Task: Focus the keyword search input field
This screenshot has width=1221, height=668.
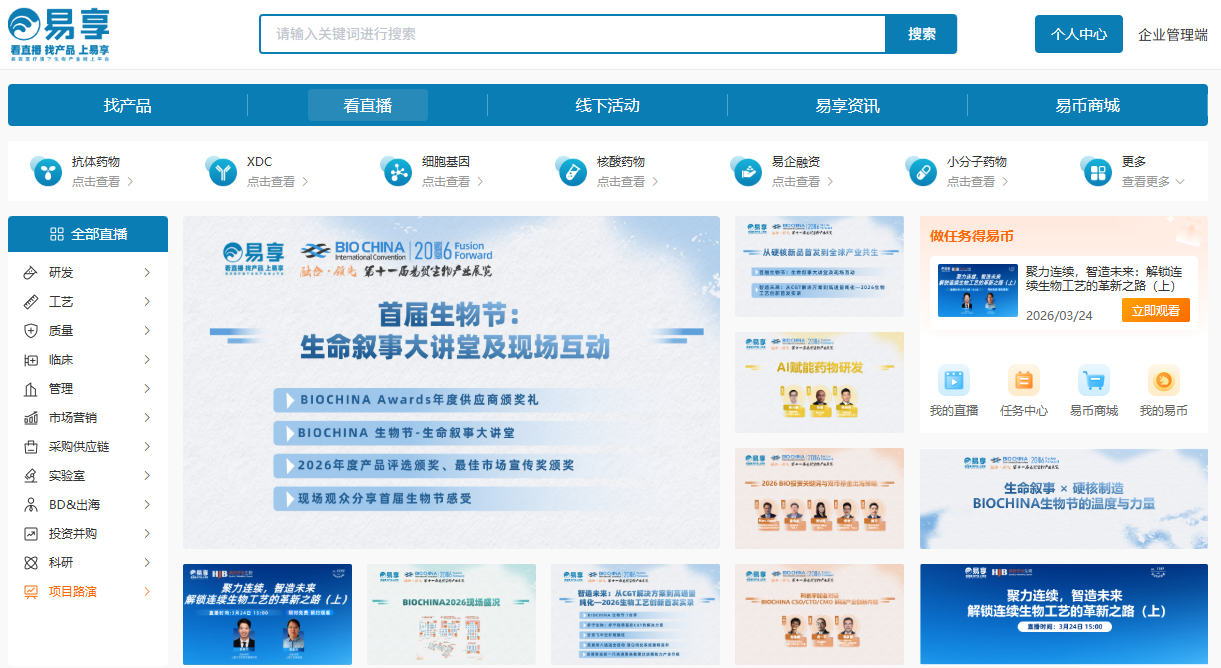Action: click(572, 34)
